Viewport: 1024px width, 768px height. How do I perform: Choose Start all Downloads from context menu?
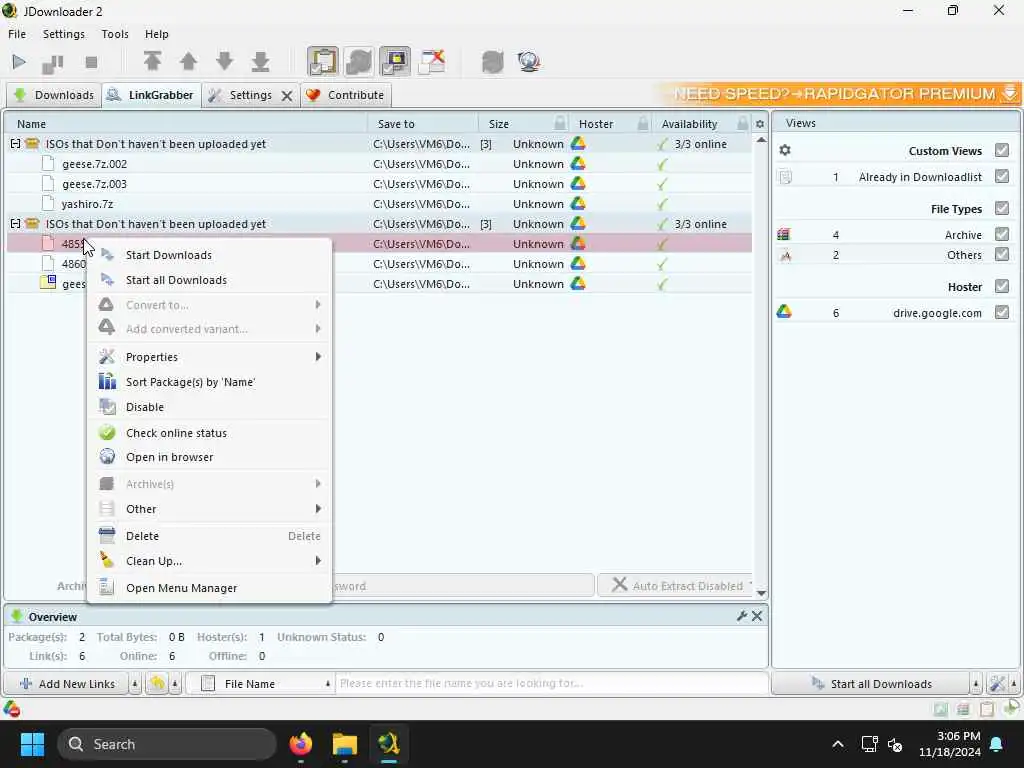coord(209,280)
